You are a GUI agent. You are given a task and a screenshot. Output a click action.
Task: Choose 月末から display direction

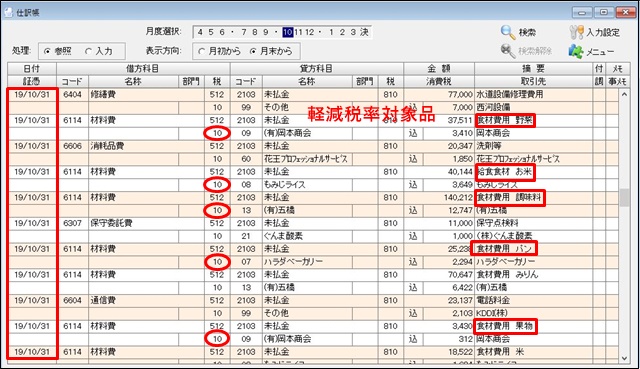(x=253, y=51)
